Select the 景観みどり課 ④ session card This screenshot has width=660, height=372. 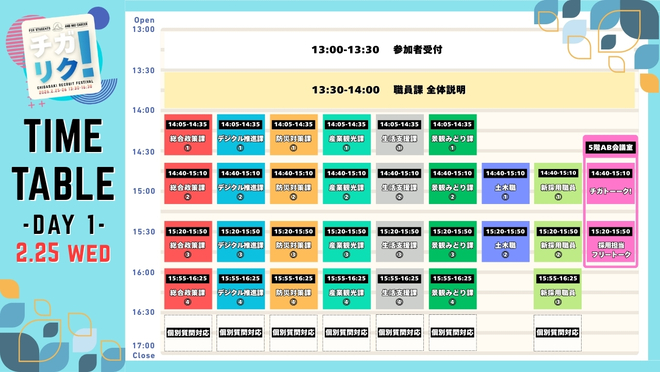coord(452,289)
